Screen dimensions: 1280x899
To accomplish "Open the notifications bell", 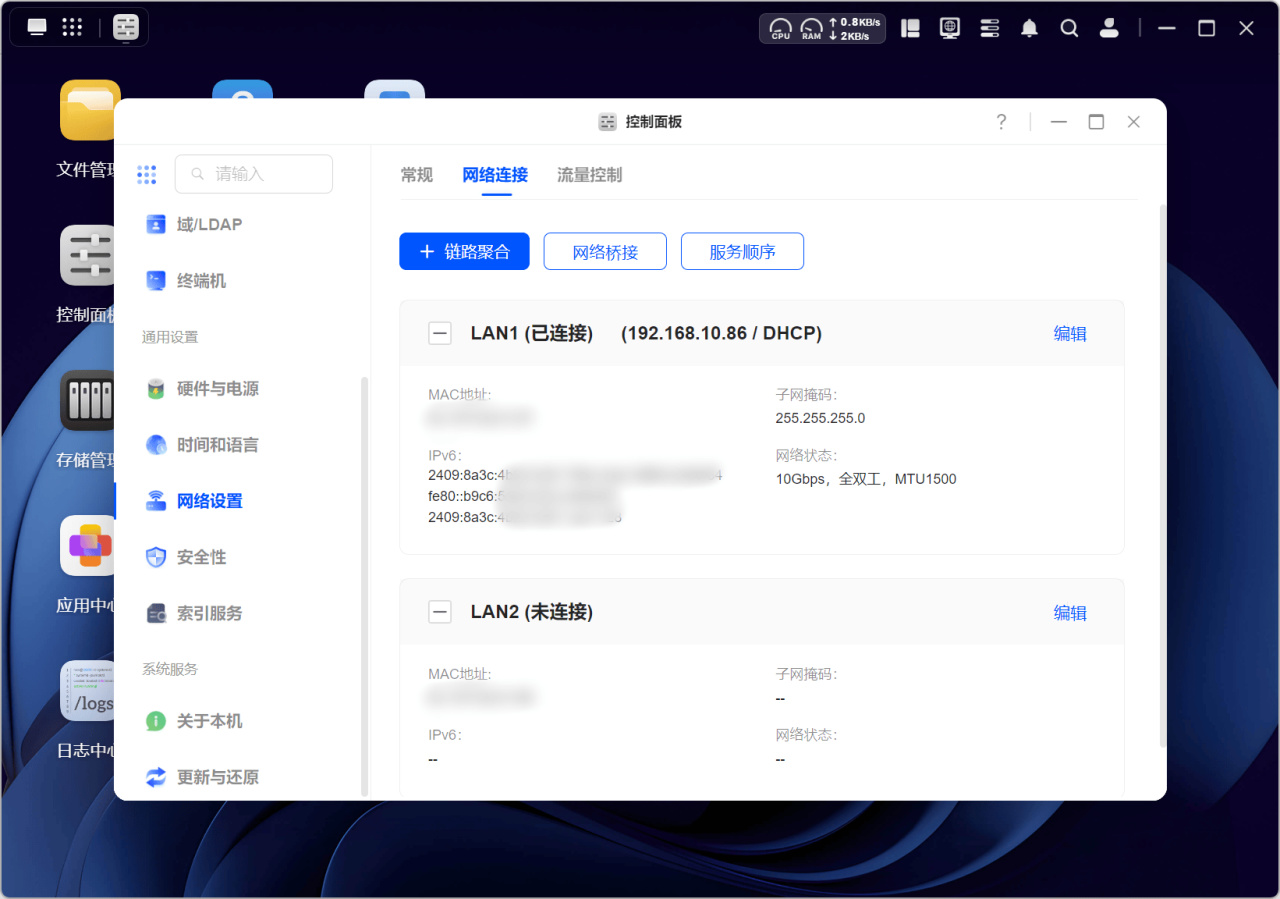I will (1029, 28).
